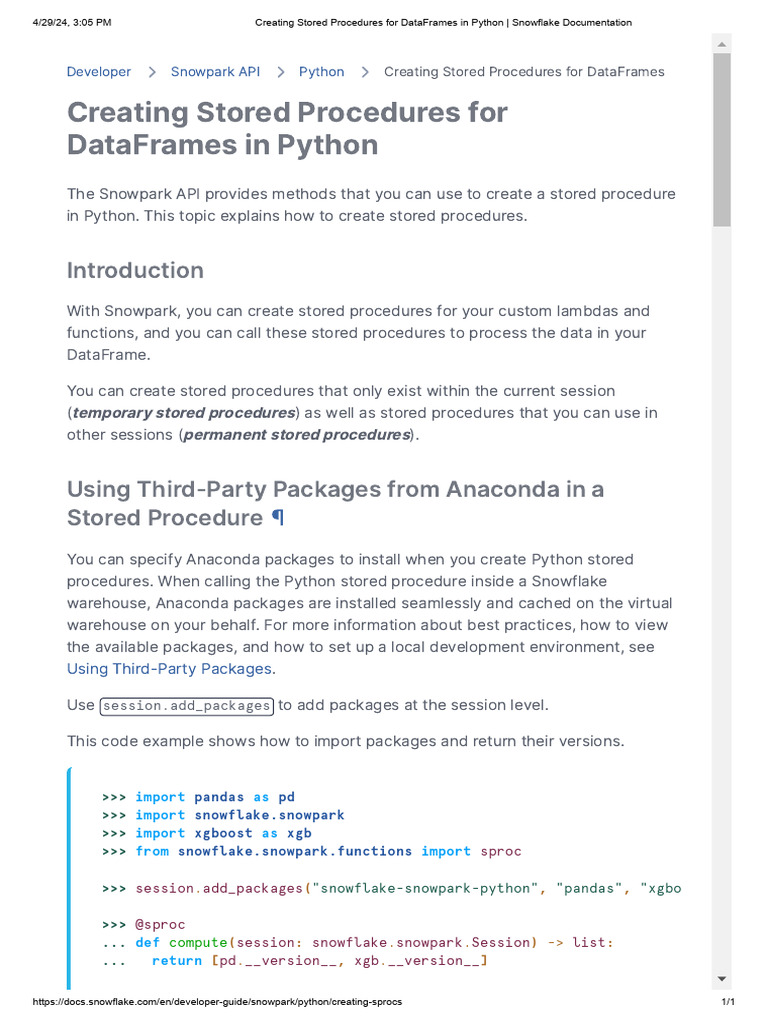This screenshot has height=1024, width=768.
Task: Click the '@sproc' decorator line
Action: (144, 925)
